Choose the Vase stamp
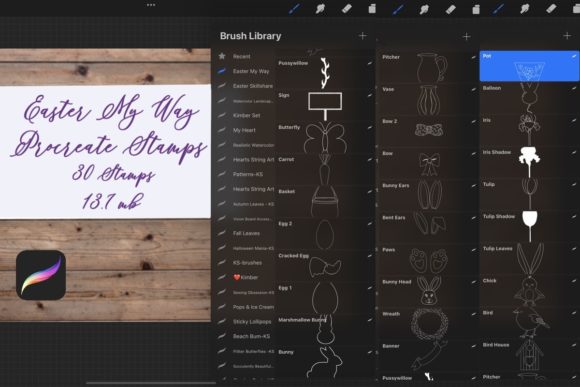 click(x=429, y=100)
